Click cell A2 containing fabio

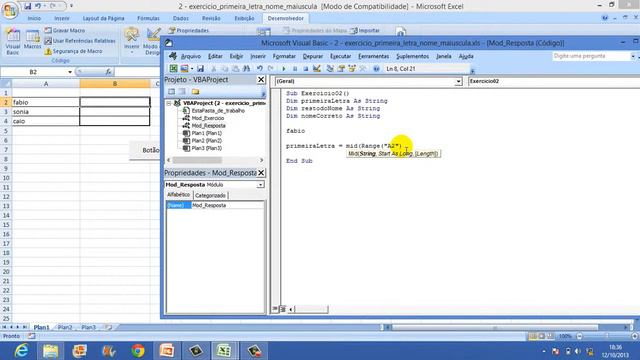pos(46,102)
